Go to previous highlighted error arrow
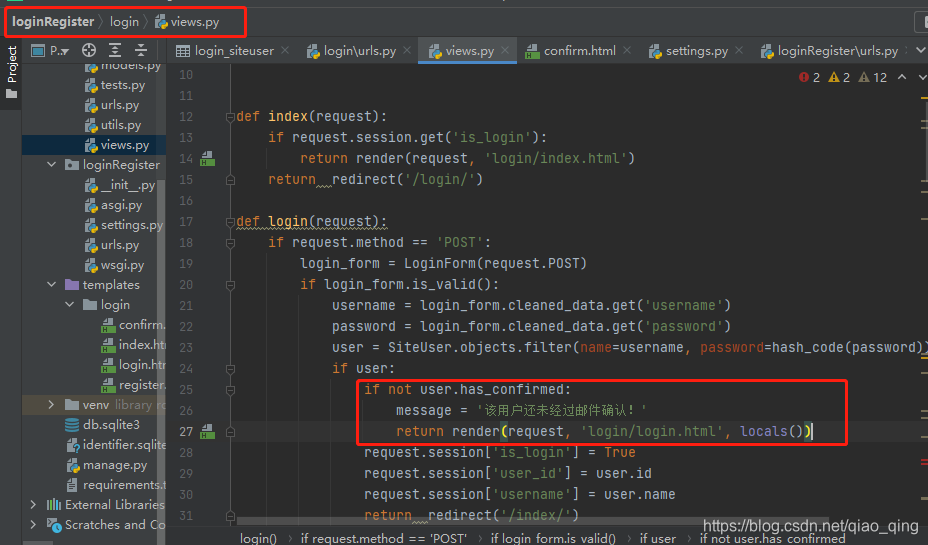Image resolution: width=928 pixels, height=545 pixels. coord(902,77)
